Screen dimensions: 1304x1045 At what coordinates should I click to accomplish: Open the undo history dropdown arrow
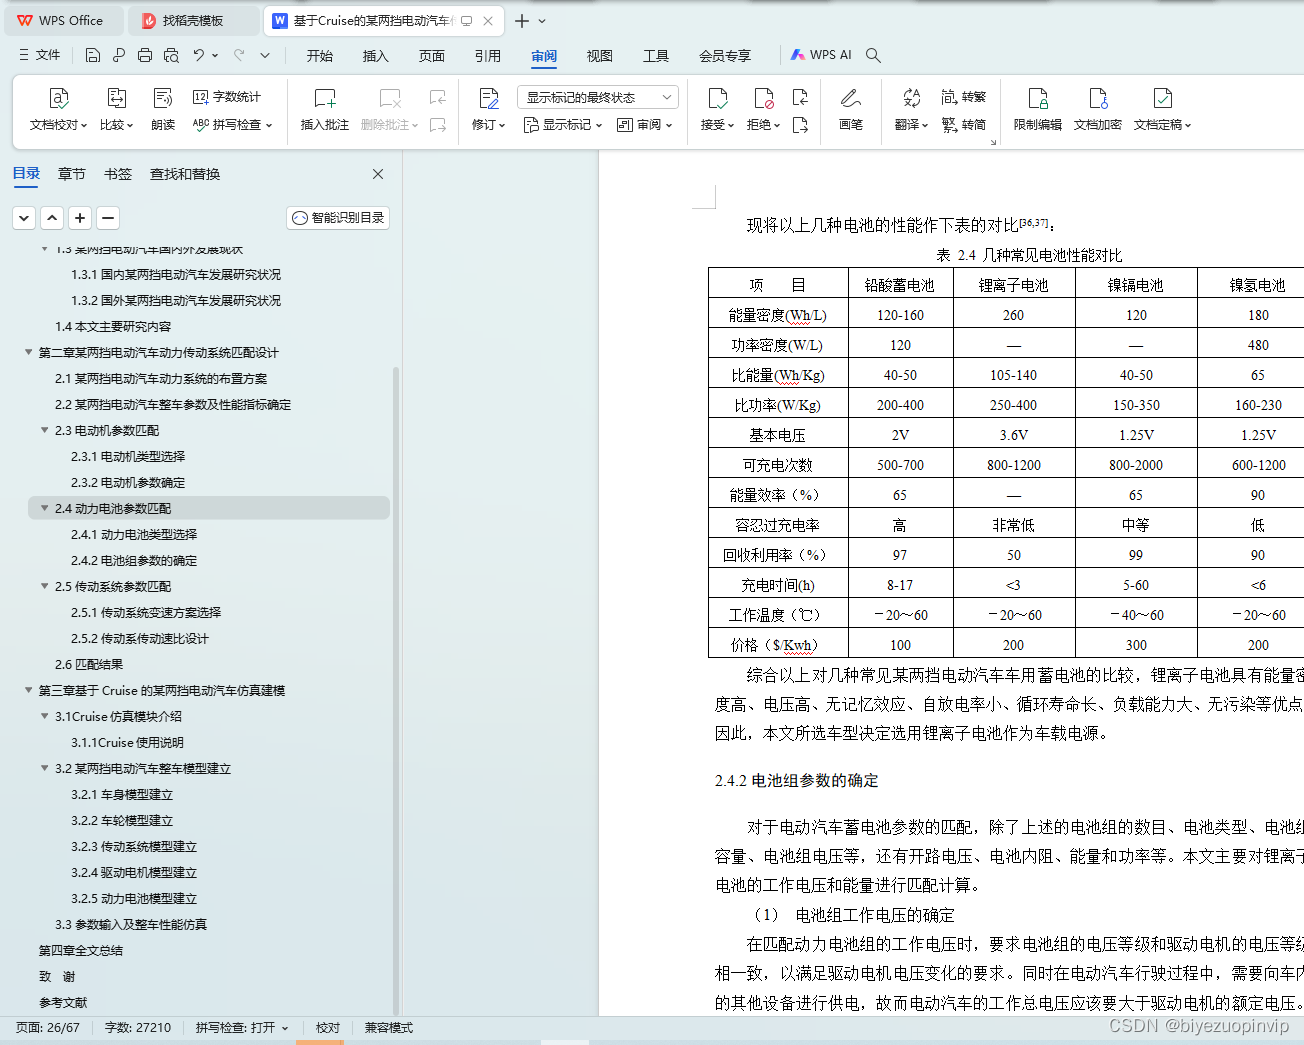pyautogui.click(x=215, y=56)
